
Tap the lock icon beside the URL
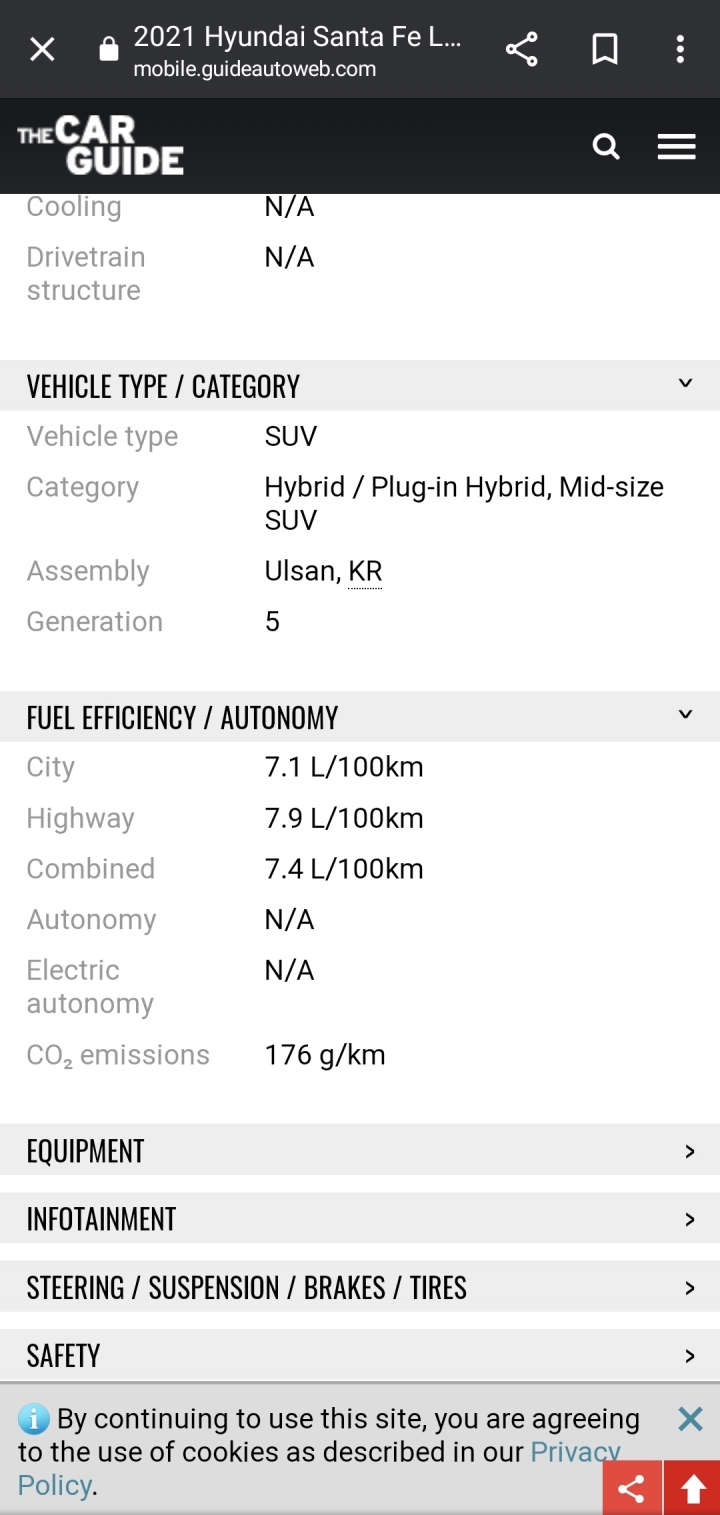point(109,50)
